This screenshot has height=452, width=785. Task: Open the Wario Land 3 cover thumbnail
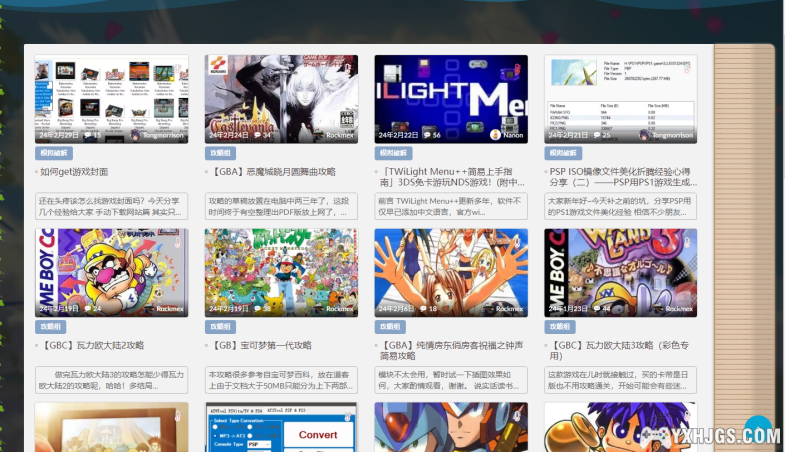620,268
